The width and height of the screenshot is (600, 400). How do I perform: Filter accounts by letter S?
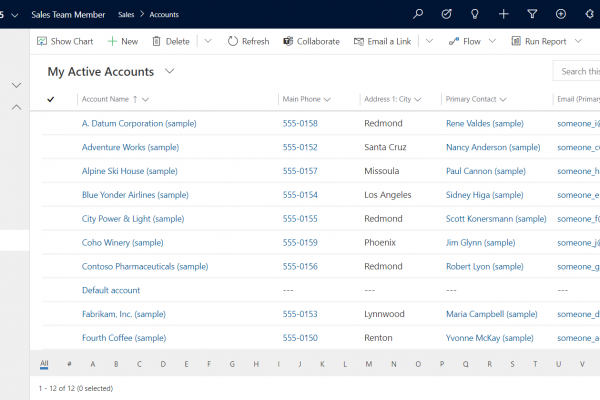pos(512,364)
